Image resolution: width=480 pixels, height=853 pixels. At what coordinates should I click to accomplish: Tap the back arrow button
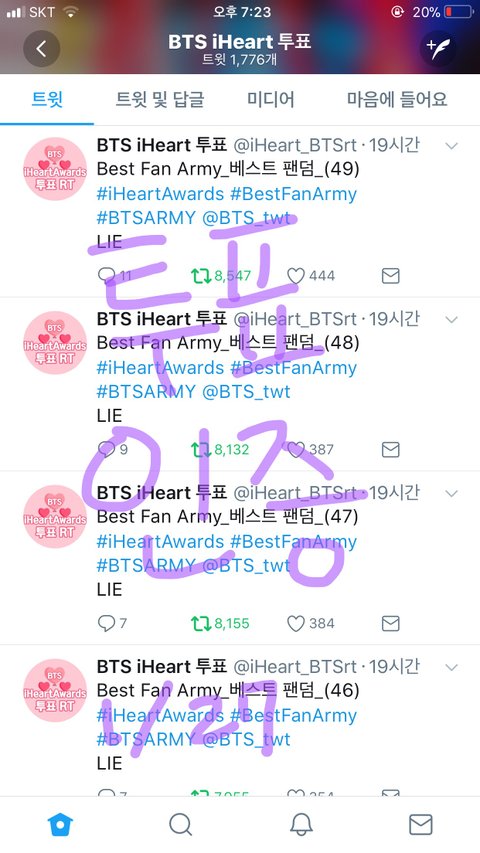(41, 49)
